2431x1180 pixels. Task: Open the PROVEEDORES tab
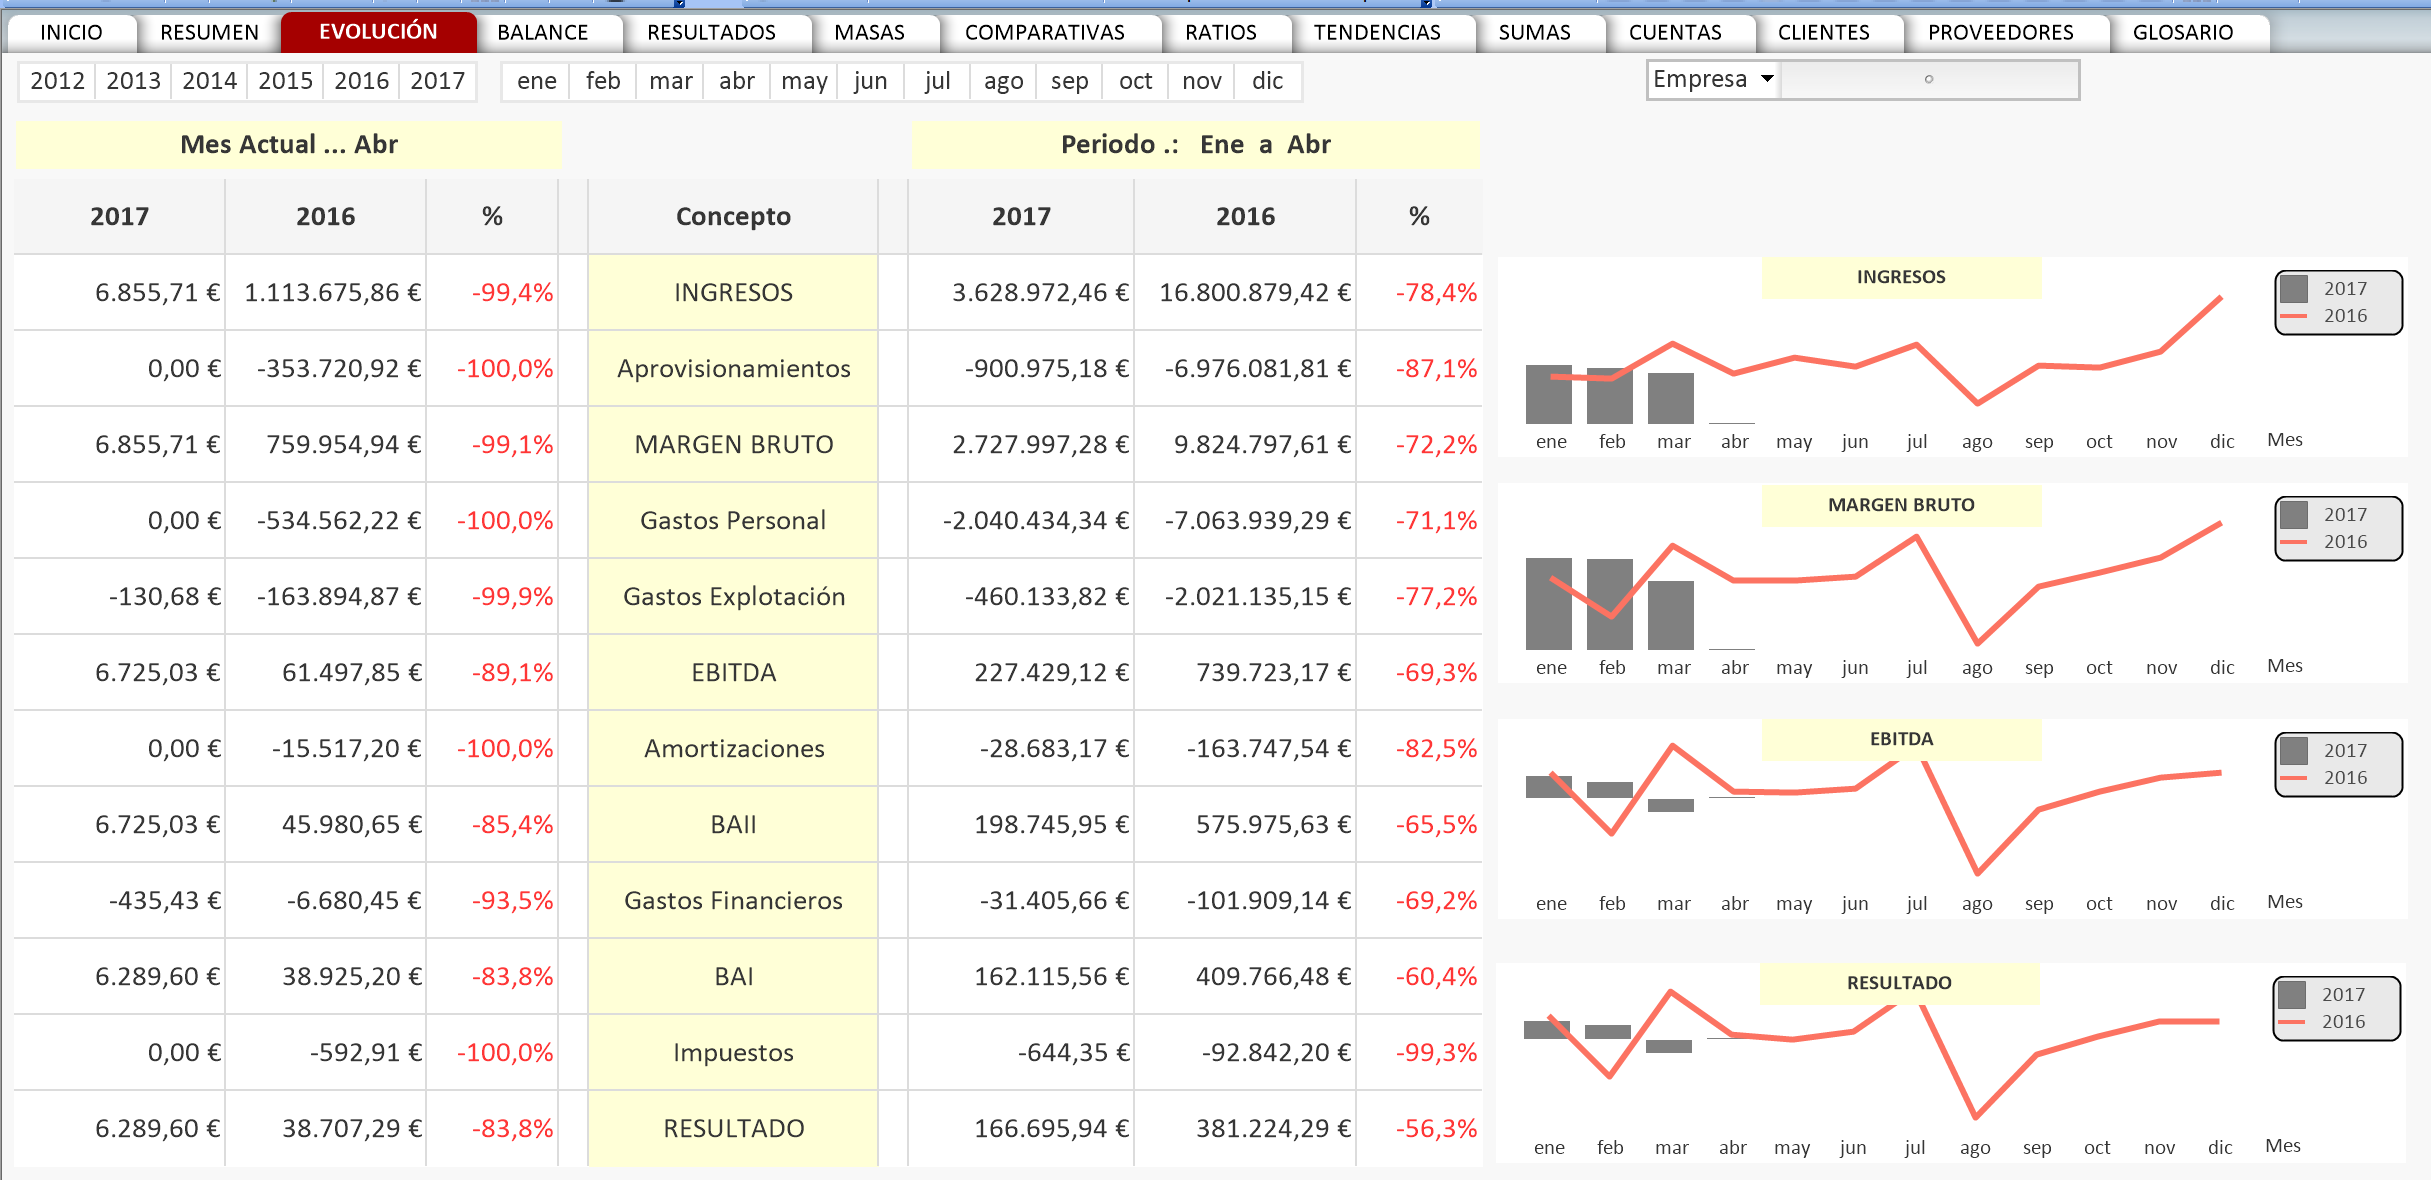[2000, 32]
